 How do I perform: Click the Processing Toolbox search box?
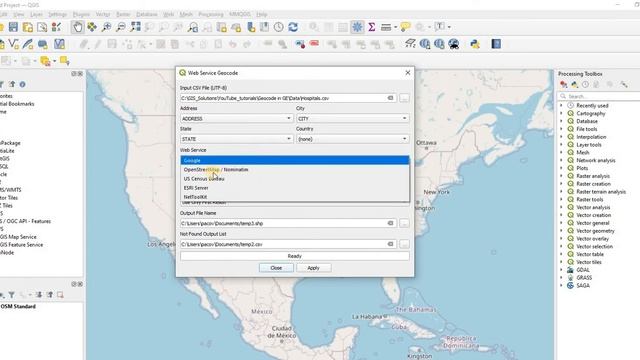coord(599,96)
